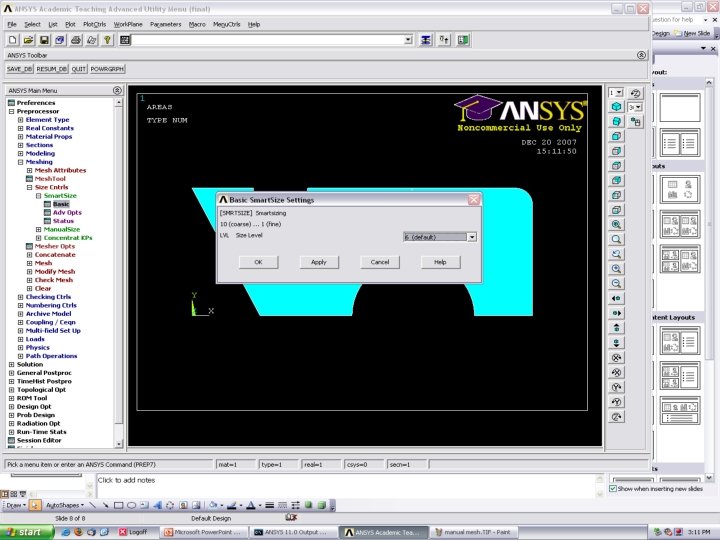The height and width of the screenshot is (540, 720).
Task: Expand the Modeling tree node
Action: click(21, 153)
